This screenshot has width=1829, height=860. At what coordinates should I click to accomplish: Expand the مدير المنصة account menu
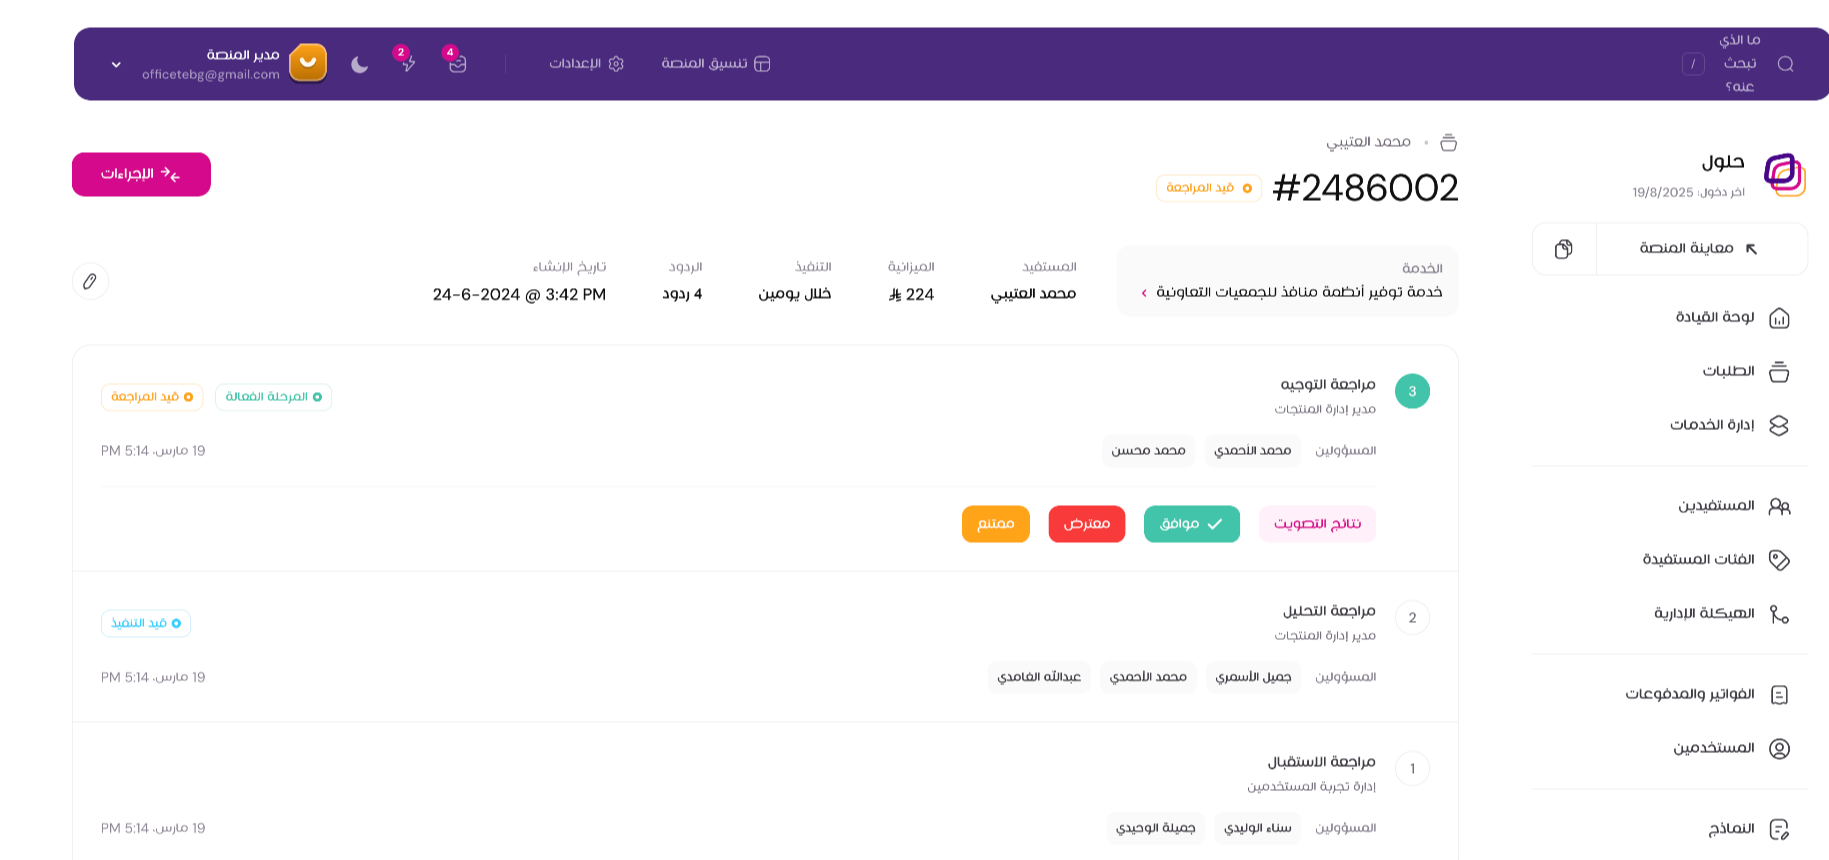pos(115,63)
